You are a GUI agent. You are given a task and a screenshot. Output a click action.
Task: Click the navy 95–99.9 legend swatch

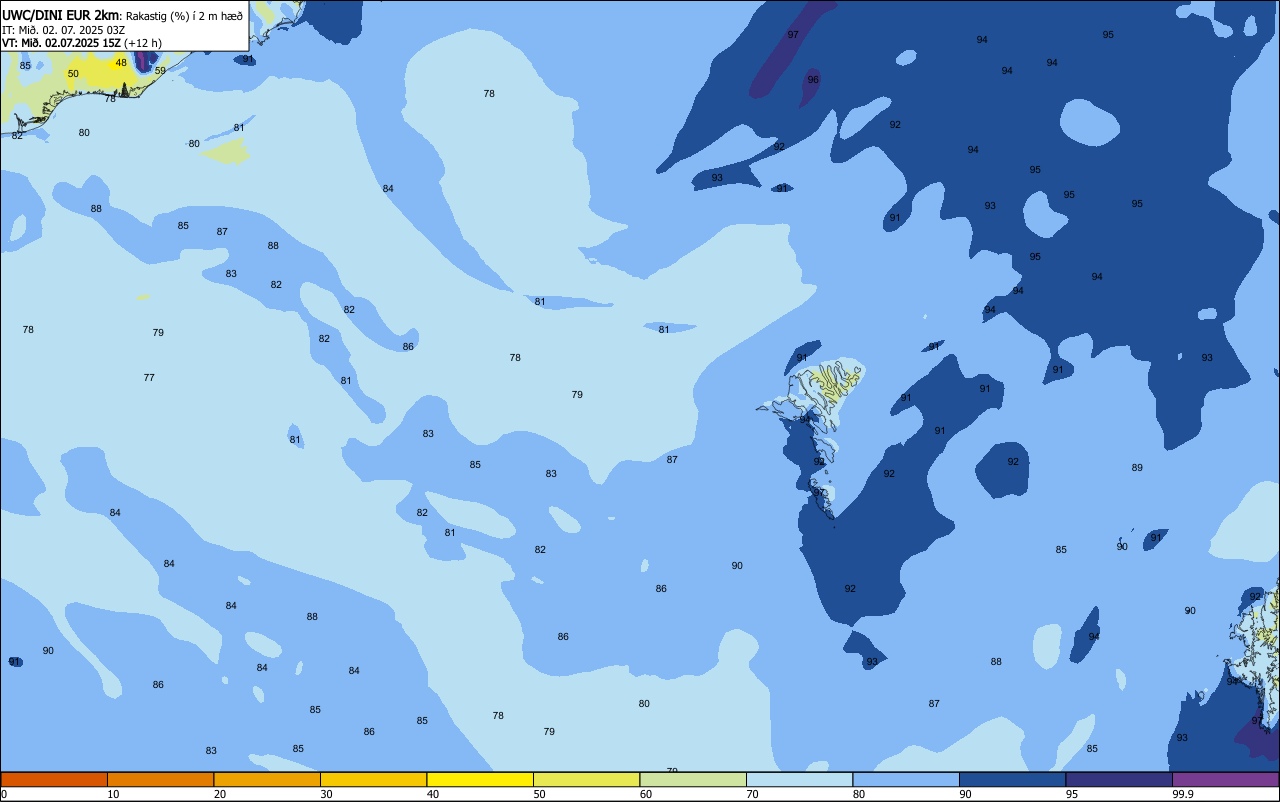pos(1119,779)
